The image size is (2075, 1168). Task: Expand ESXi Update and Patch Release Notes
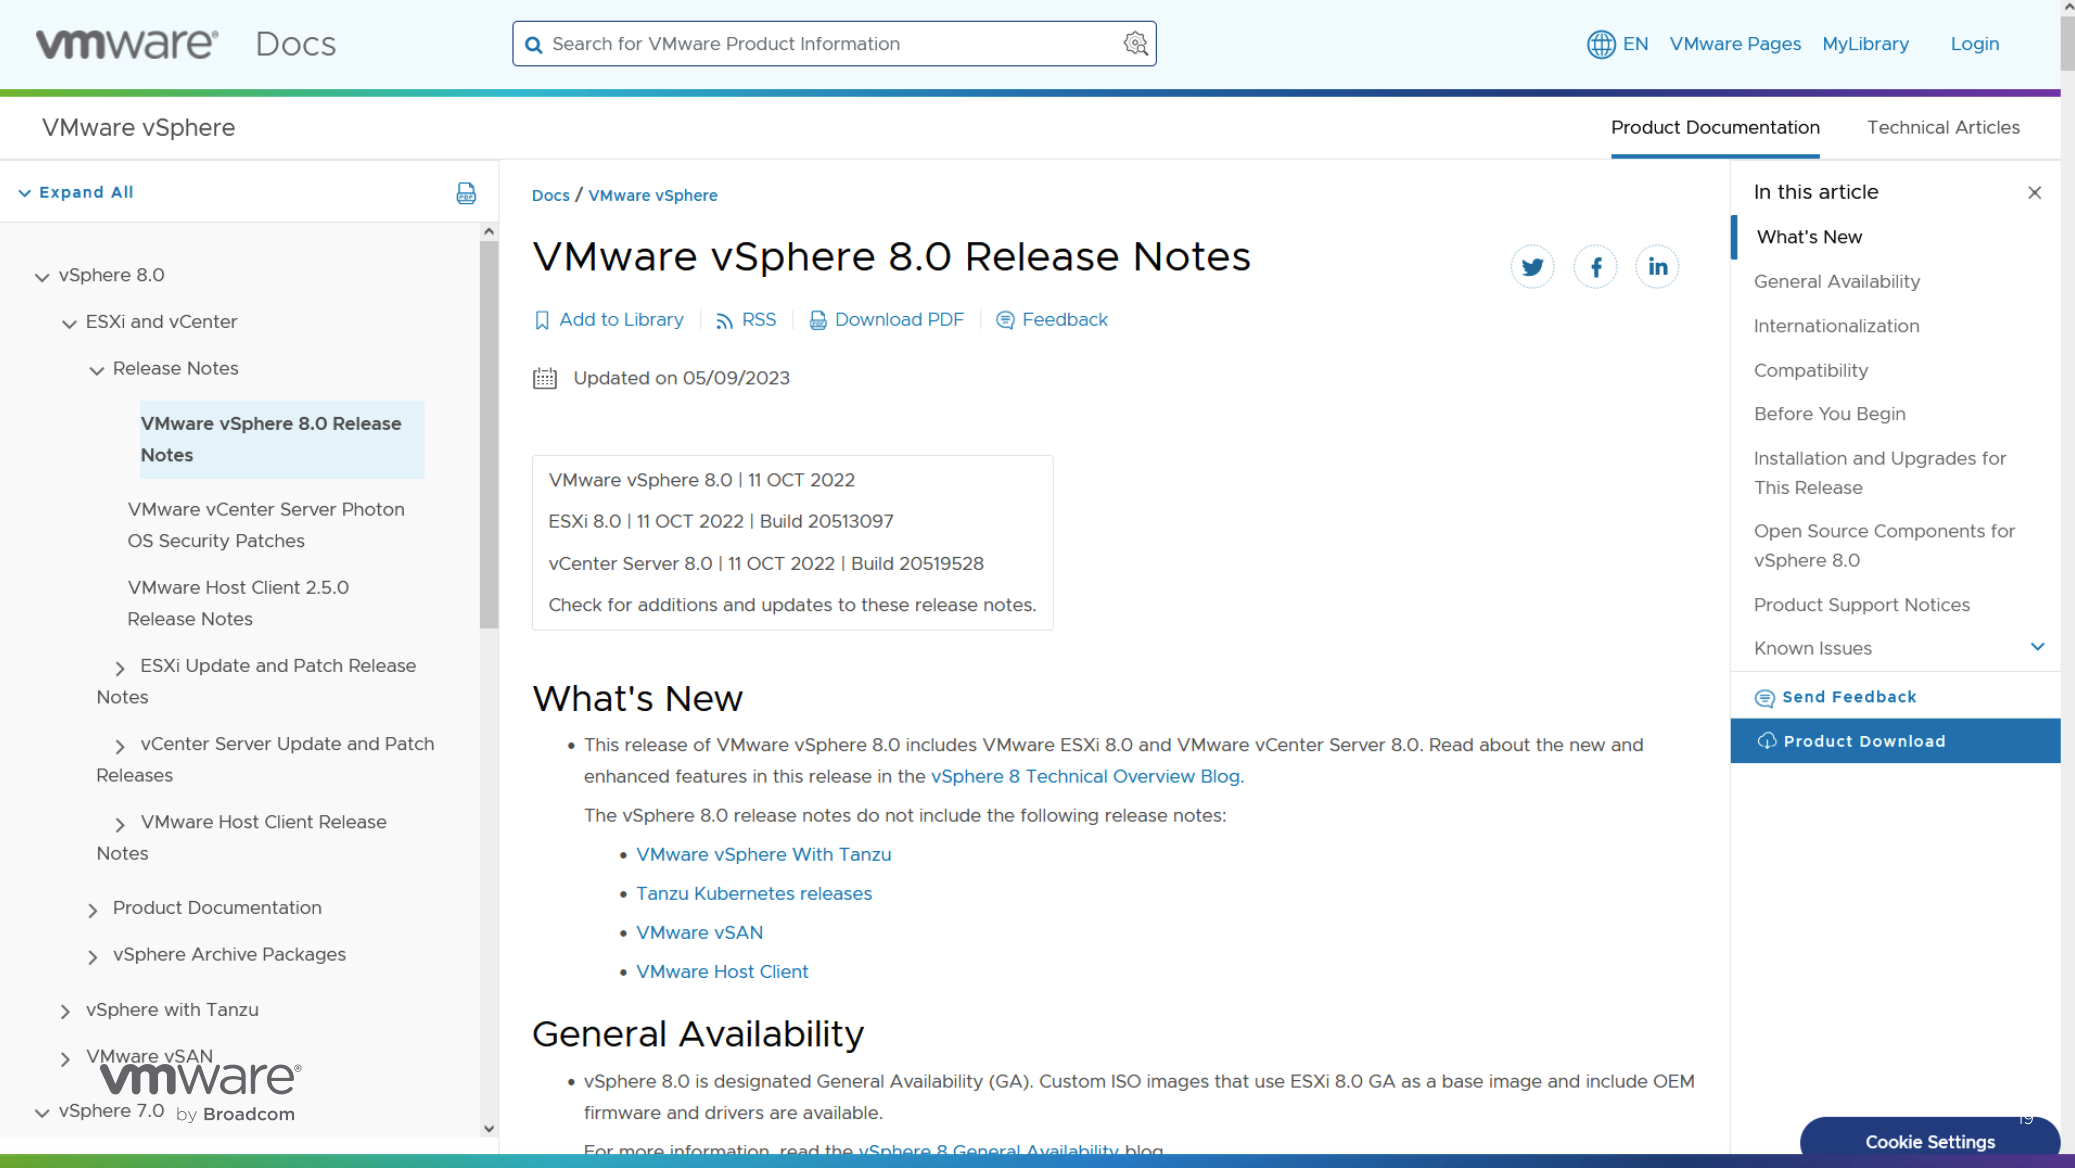point(120,667)
